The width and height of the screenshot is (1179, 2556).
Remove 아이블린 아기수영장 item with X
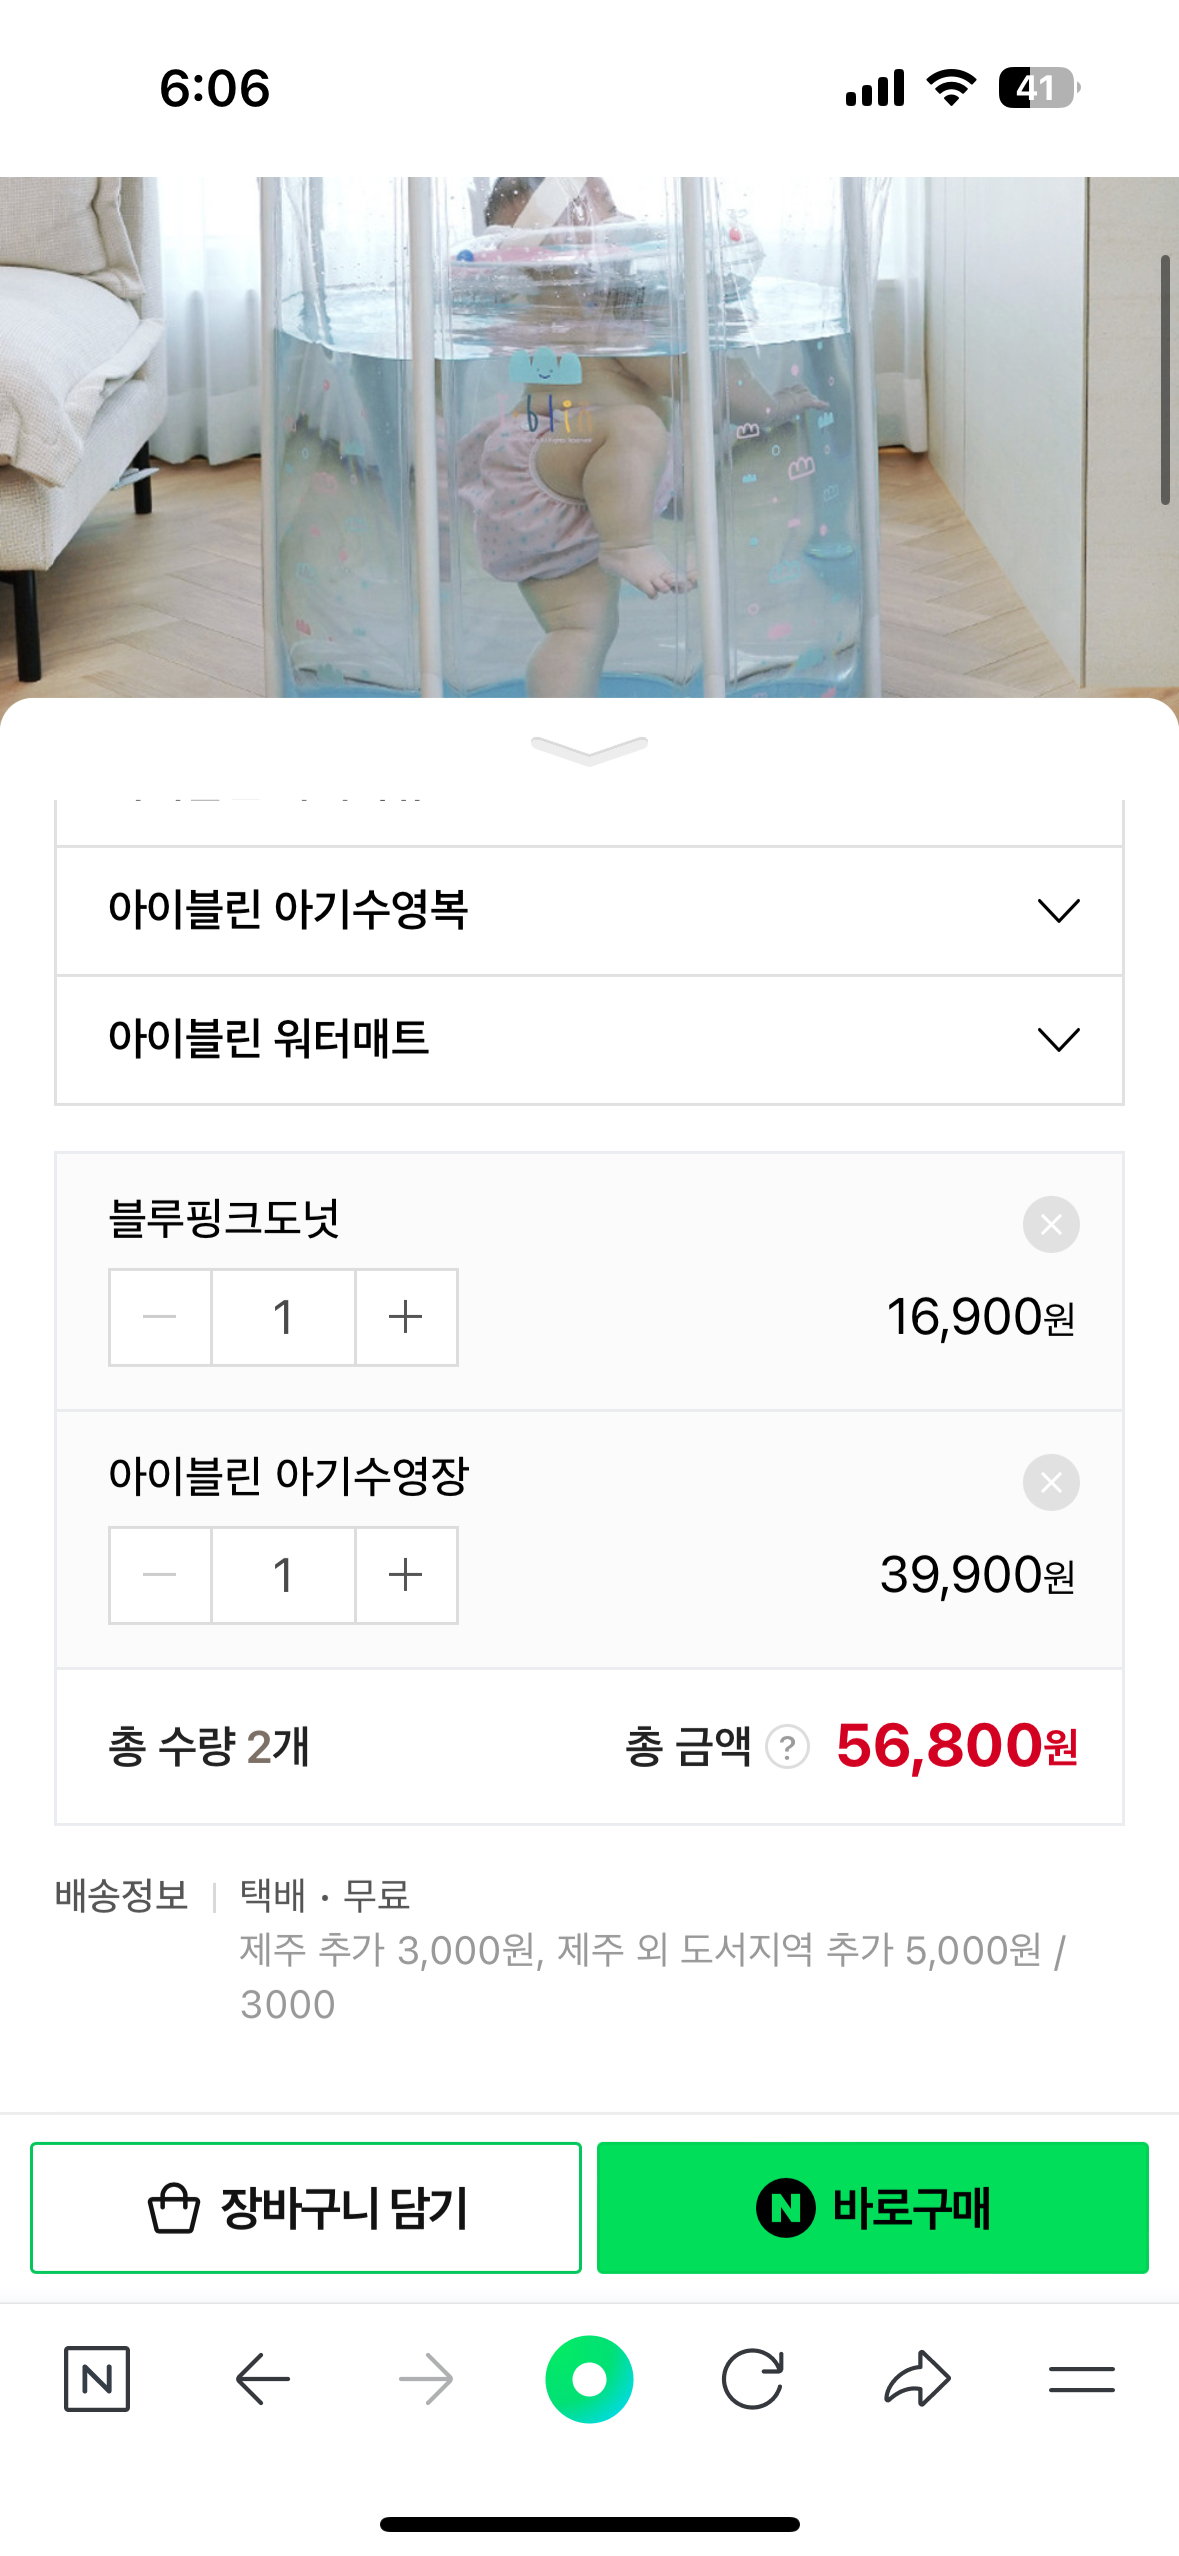(1051, 1482)
